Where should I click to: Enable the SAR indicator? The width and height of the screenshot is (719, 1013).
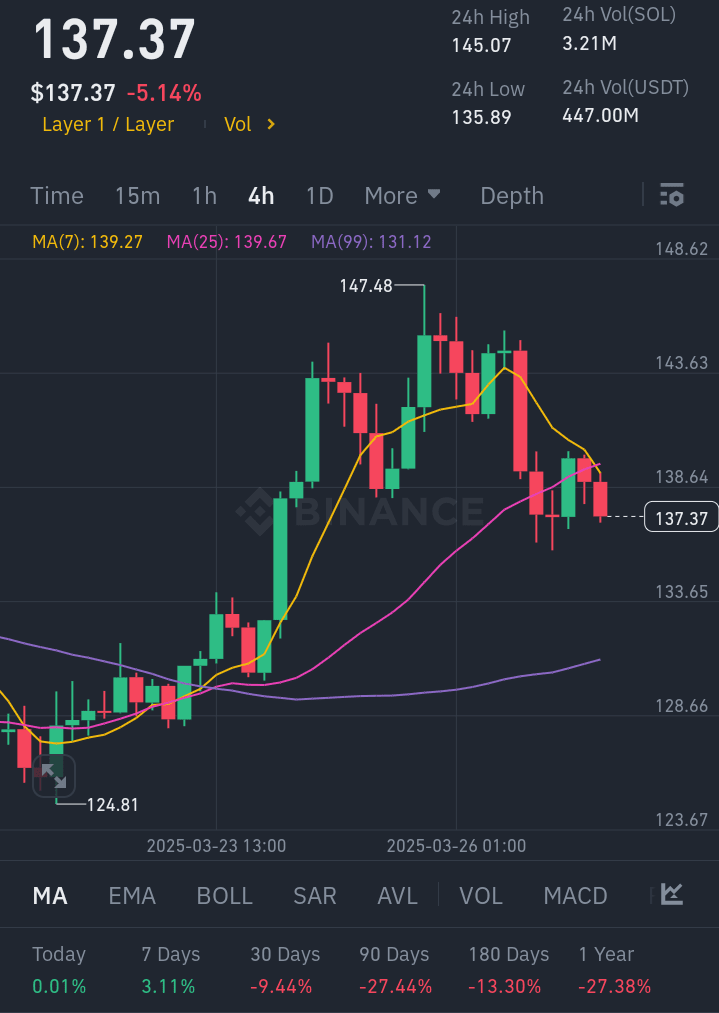(x=314, y=895)
